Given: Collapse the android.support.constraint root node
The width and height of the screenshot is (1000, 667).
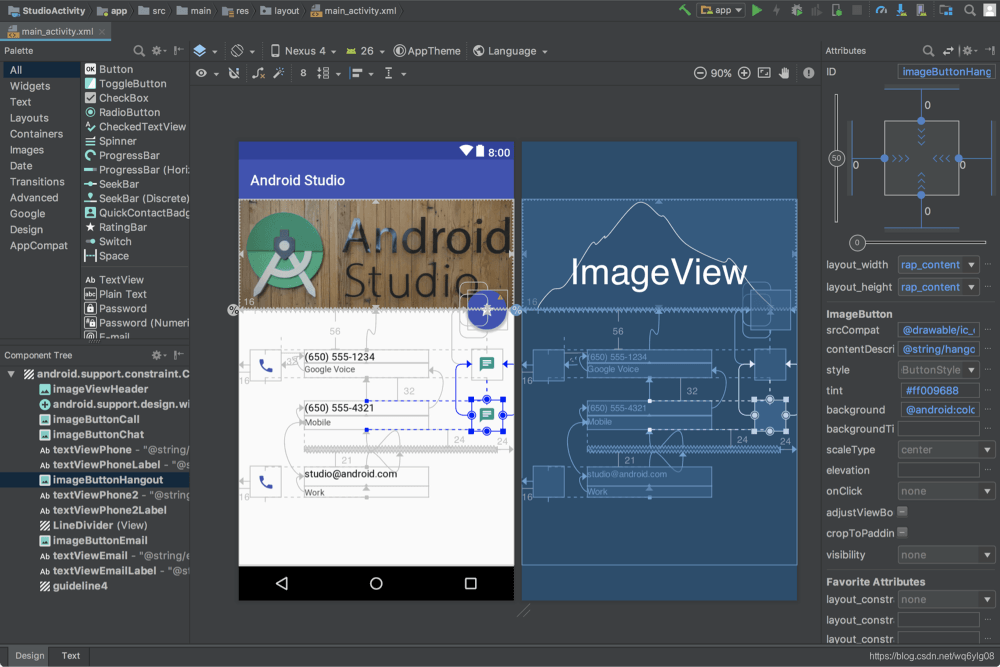Looking at the screenshot, I should pos(11,374).
